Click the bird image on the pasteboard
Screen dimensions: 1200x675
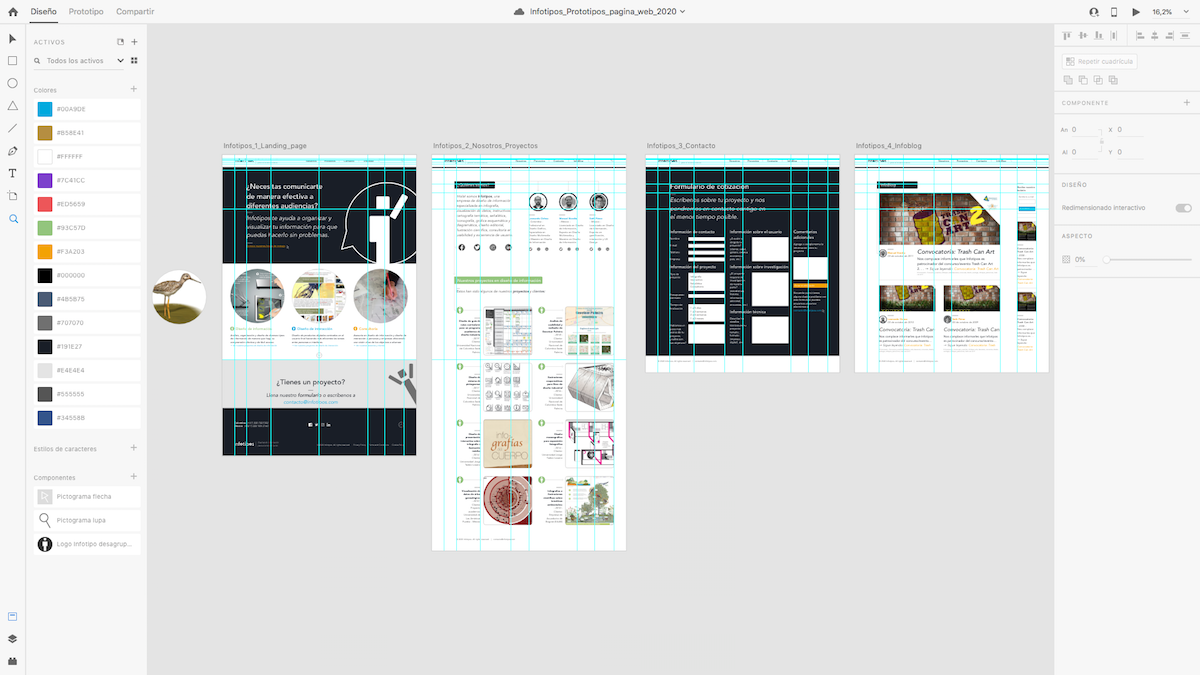[179, 297]
